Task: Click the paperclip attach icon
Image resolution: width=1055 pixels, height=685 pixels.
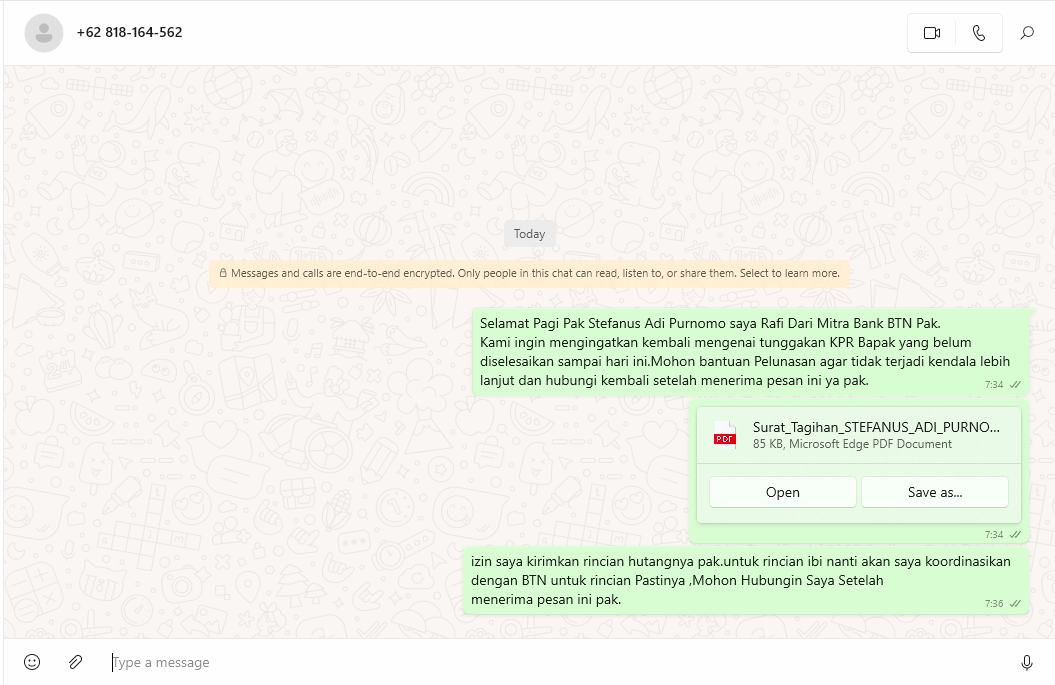Action: [x=75, y=662]
